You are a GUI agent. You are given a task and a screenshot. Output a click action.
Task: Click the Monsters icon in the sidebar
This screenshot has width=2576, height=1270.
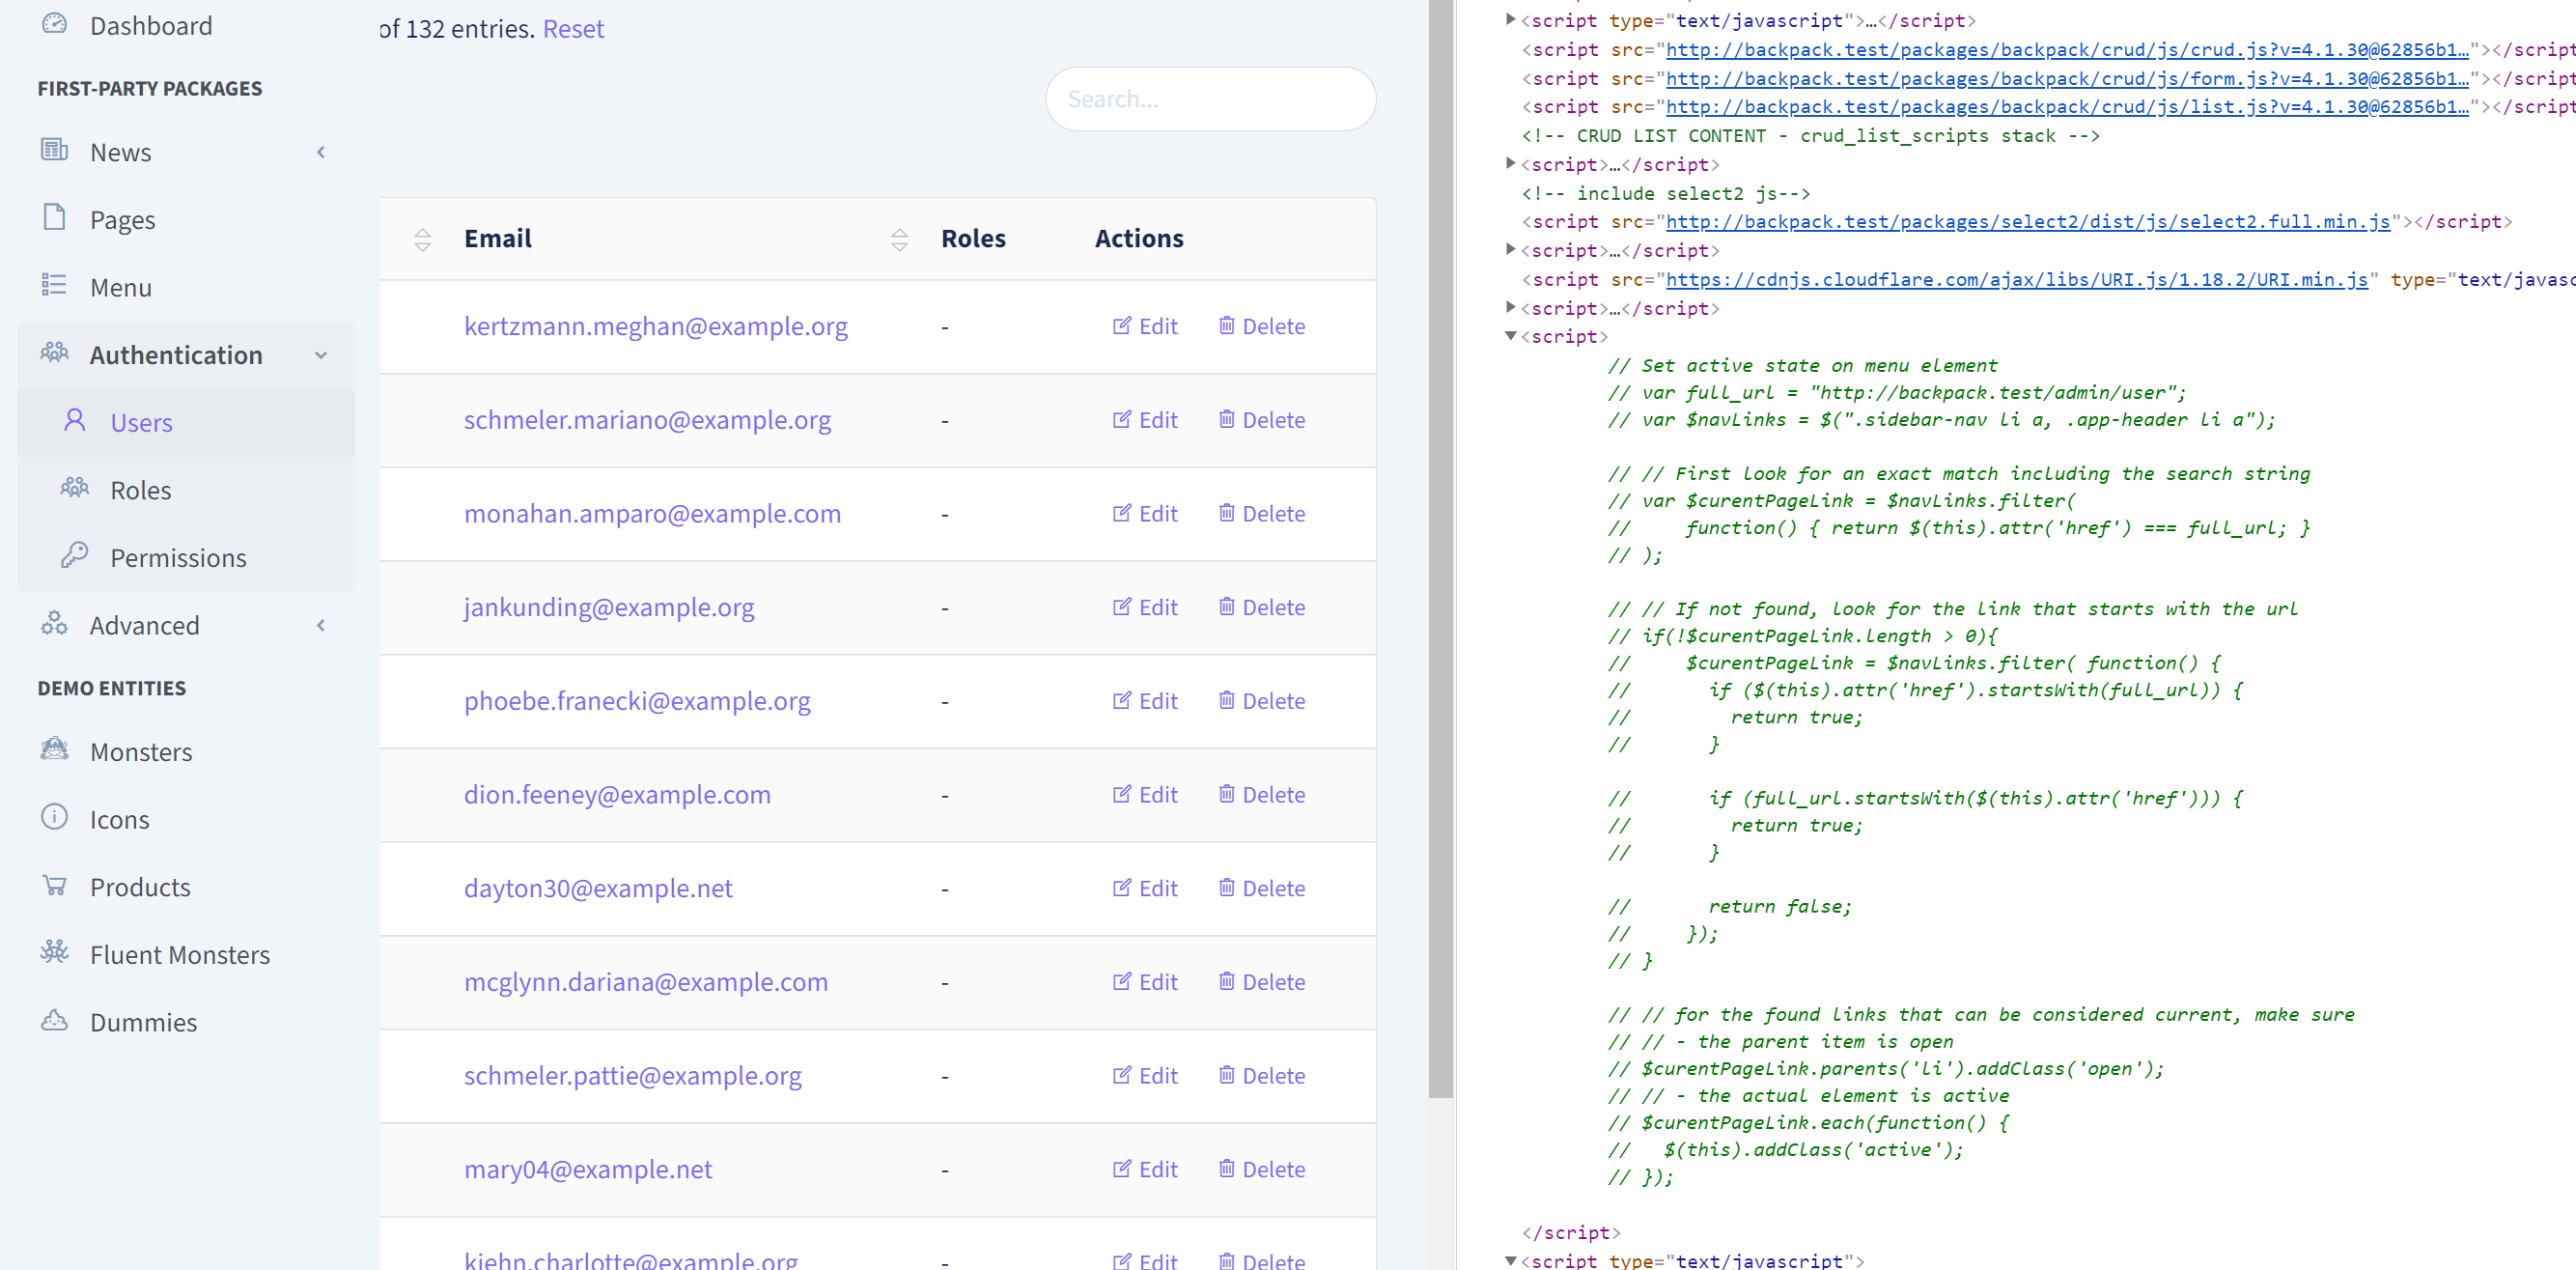(55, 751)
